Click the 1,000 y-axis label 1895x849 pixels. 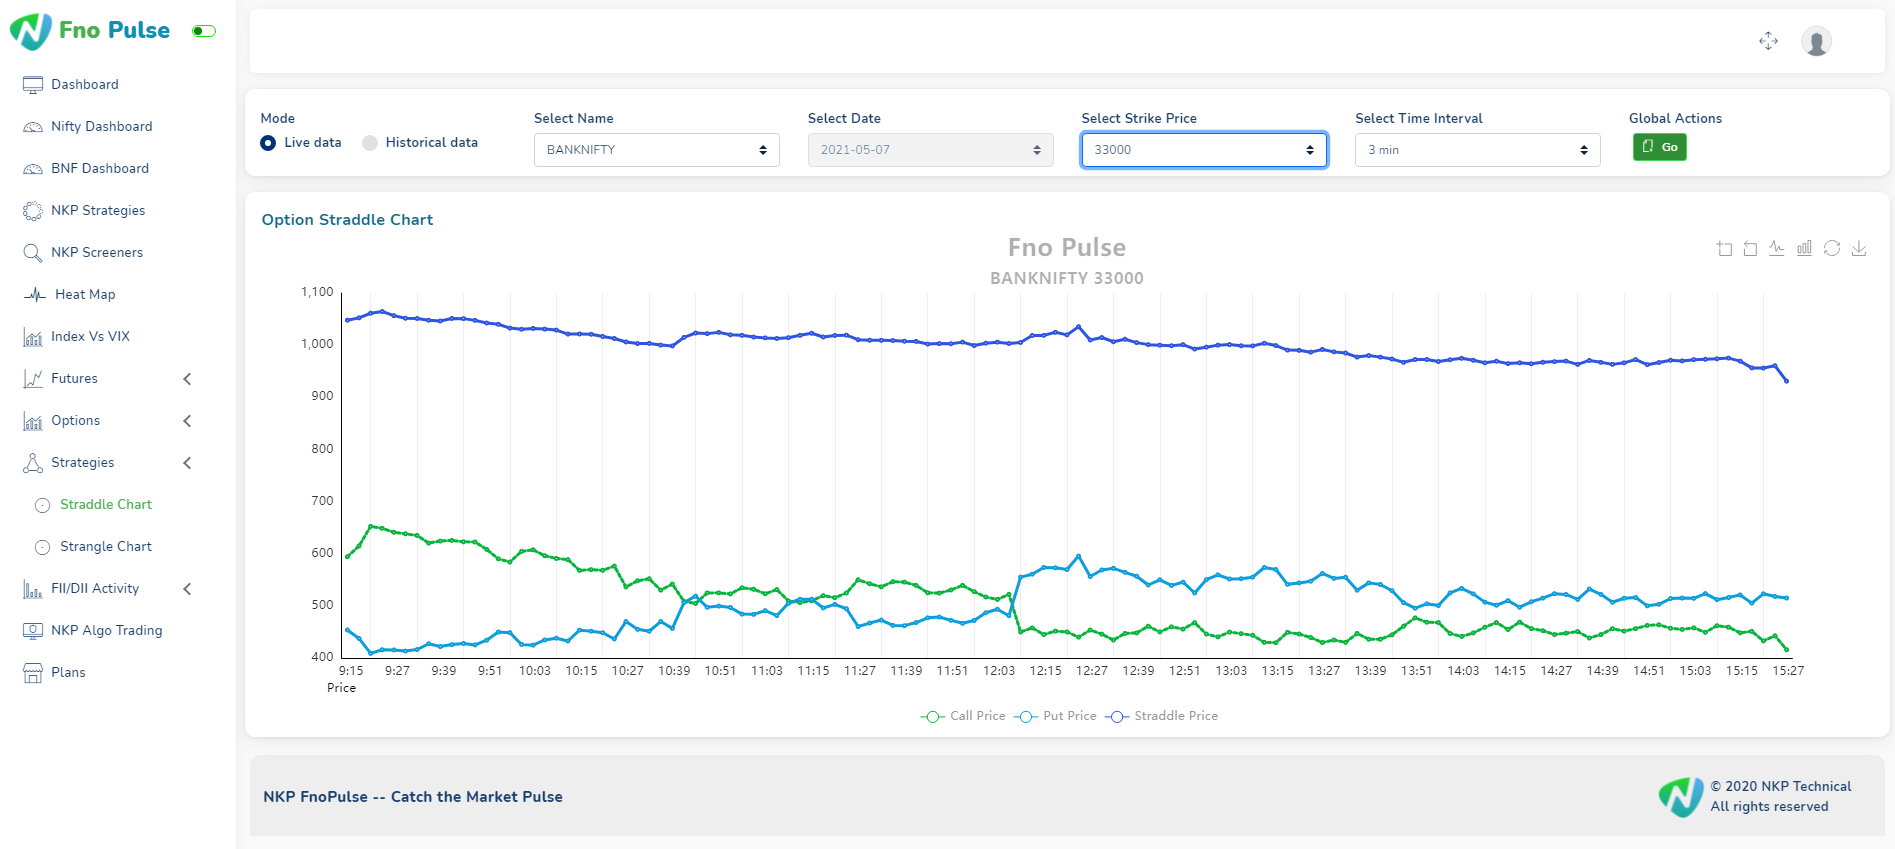coord(317,344)
